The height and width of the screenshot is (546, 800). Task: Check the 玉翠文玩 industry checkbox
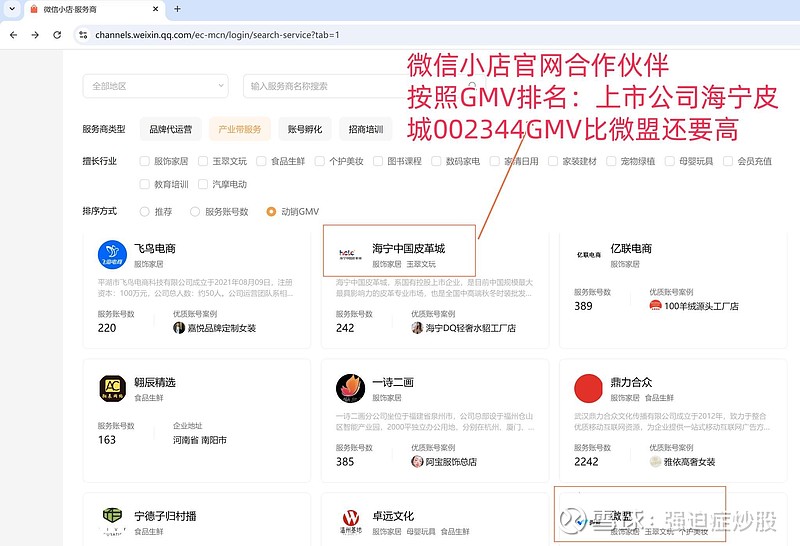point(203,161)
